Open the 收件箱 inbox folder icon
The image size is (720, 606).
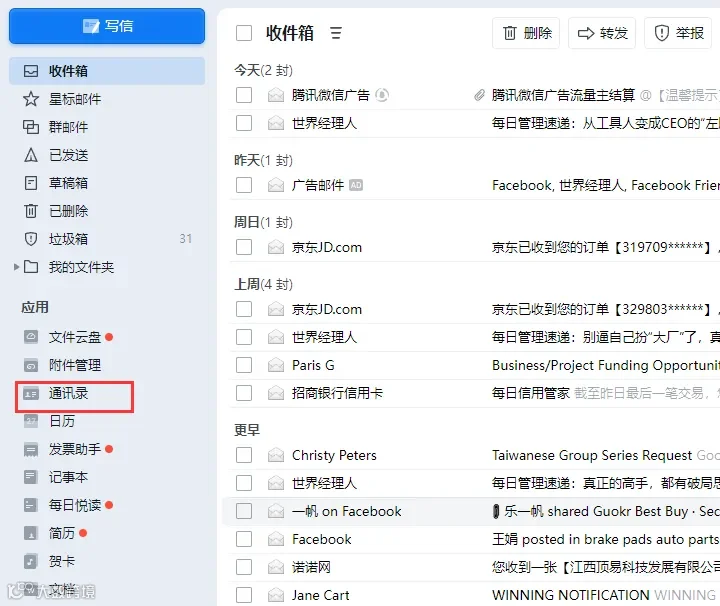(31, 71)
